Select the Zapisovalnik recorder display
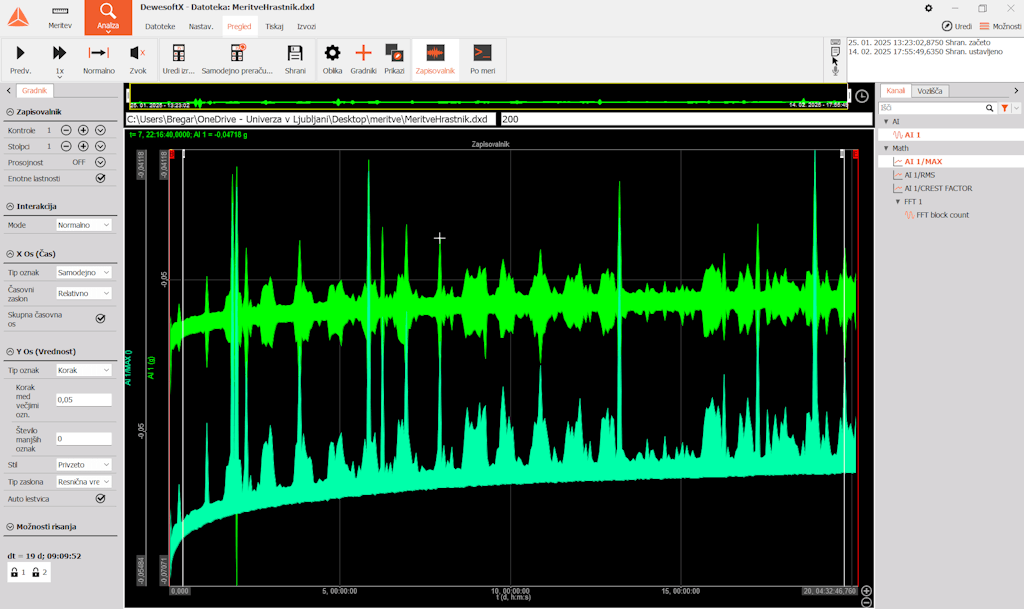 (x=435, y=59)
